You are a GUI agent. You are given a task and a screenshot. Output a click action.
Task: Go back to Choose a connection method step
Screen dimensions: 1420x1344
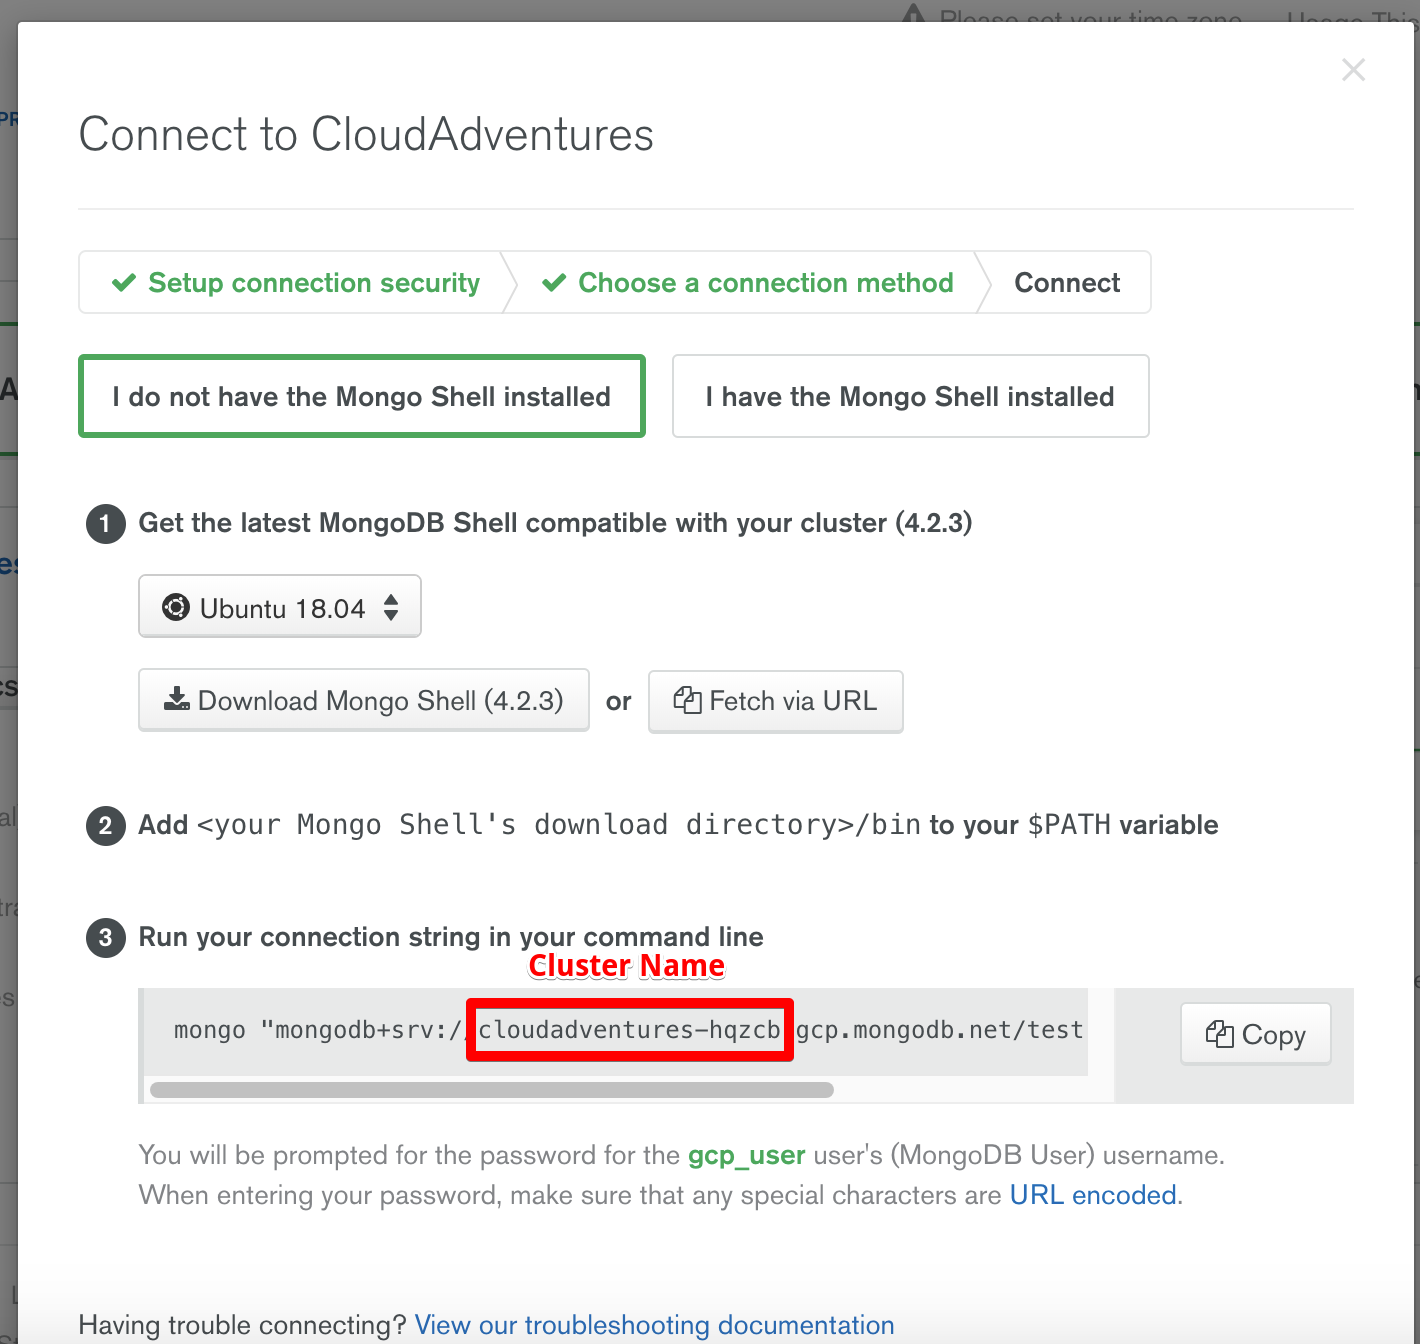[x=765, y=283]
